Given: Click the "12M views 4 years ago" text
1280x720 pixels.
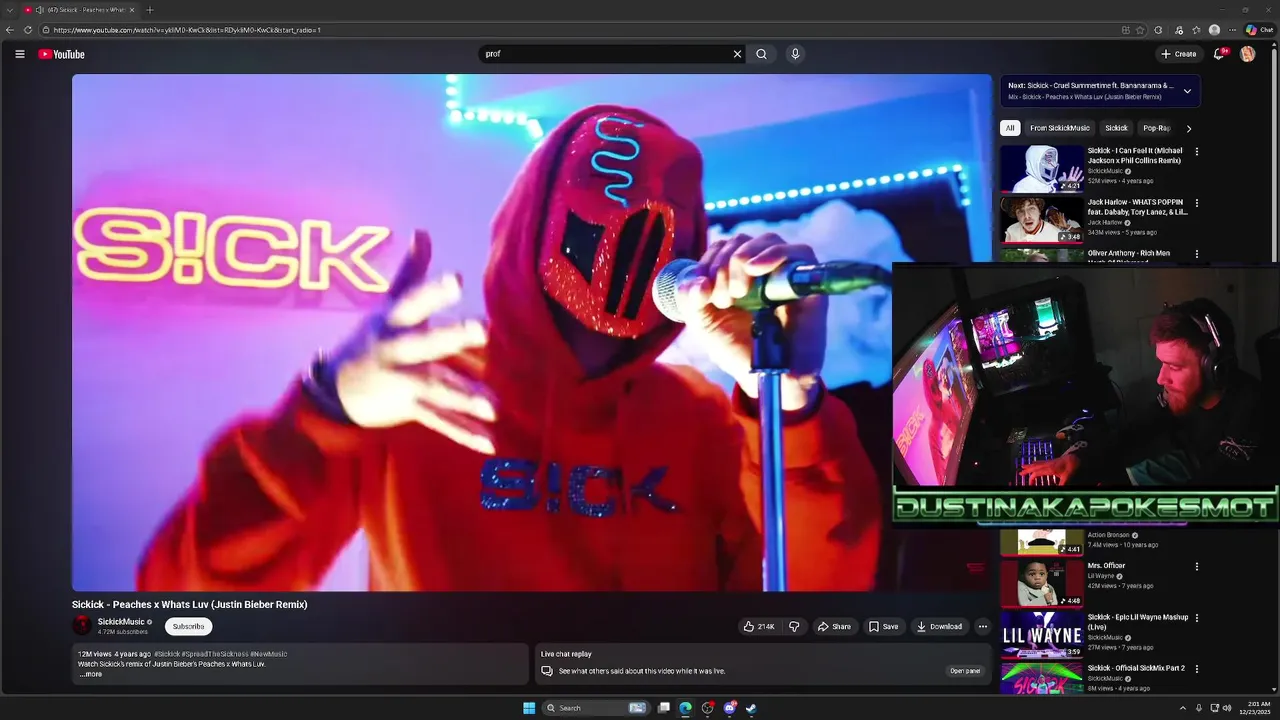Looking at the screenshot, I should pyautogui.click(x=114, y=654).
